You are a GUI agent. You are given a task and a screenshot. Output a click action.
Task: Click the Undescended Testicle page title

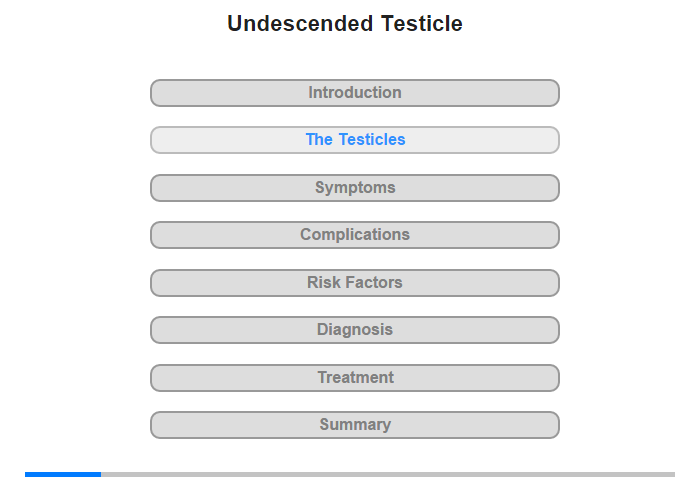point(345,24)
